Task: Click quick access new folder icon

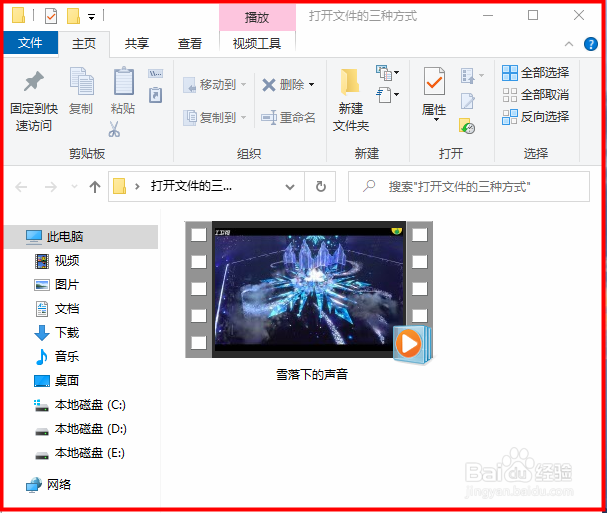Action: [73, 16]
